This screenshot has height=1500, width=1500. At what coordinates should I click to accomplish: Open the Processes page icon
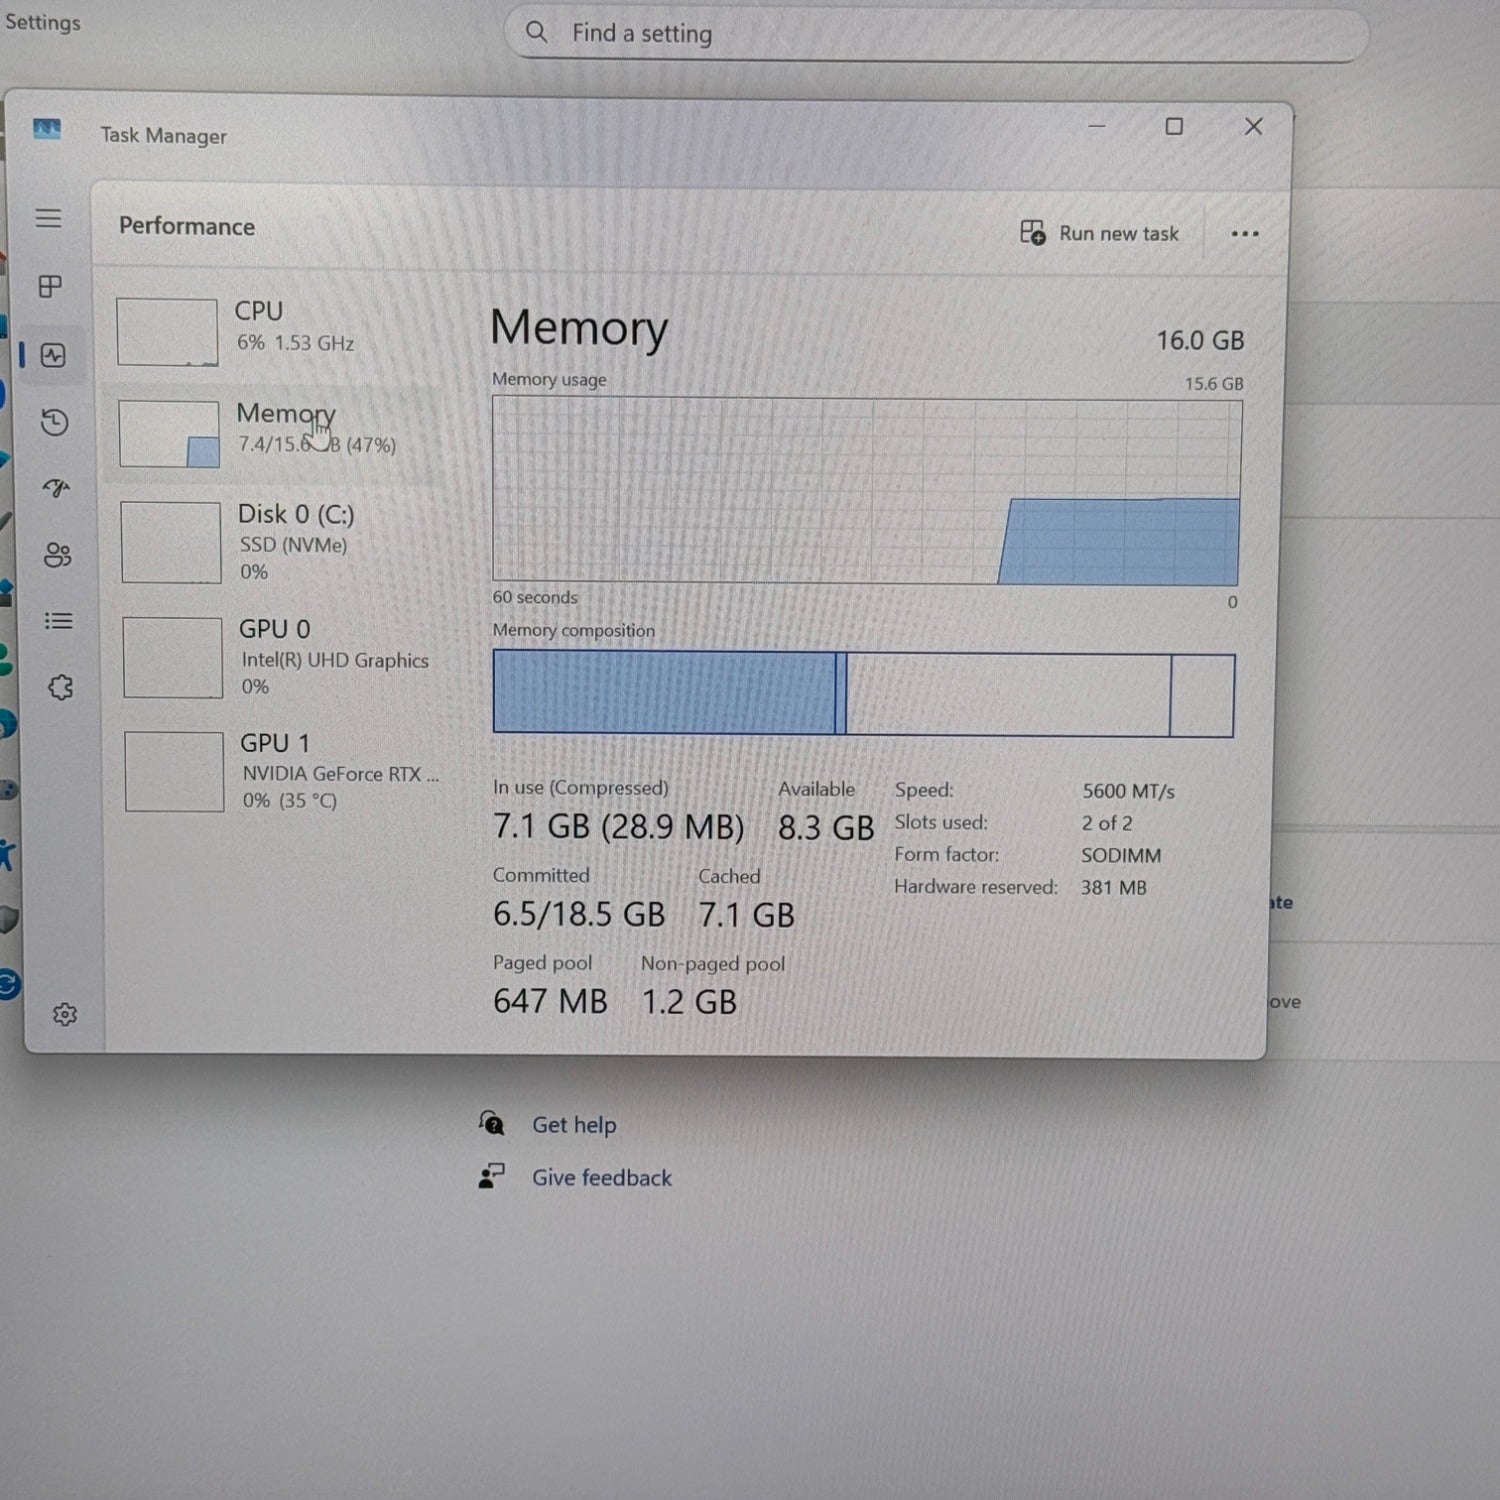coord(50,287)
